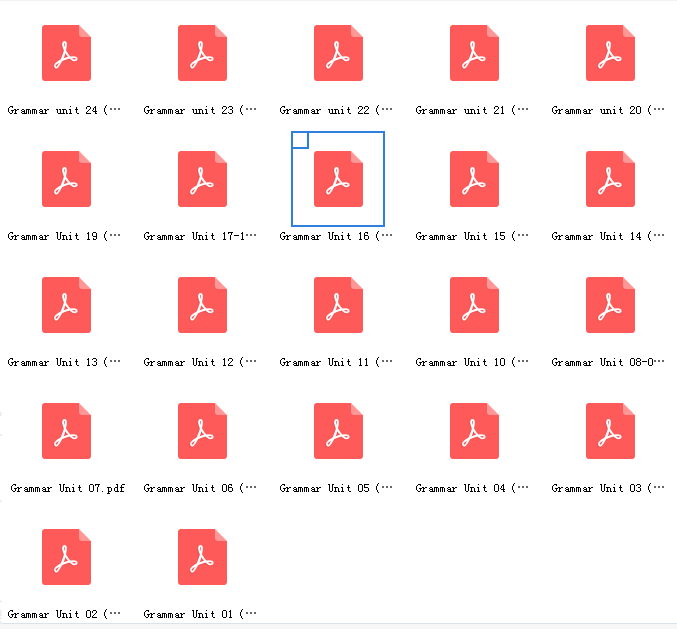Click the 'Grammar Unit 14' file name
Screen dimensions: 677x629
click(608, 237)
